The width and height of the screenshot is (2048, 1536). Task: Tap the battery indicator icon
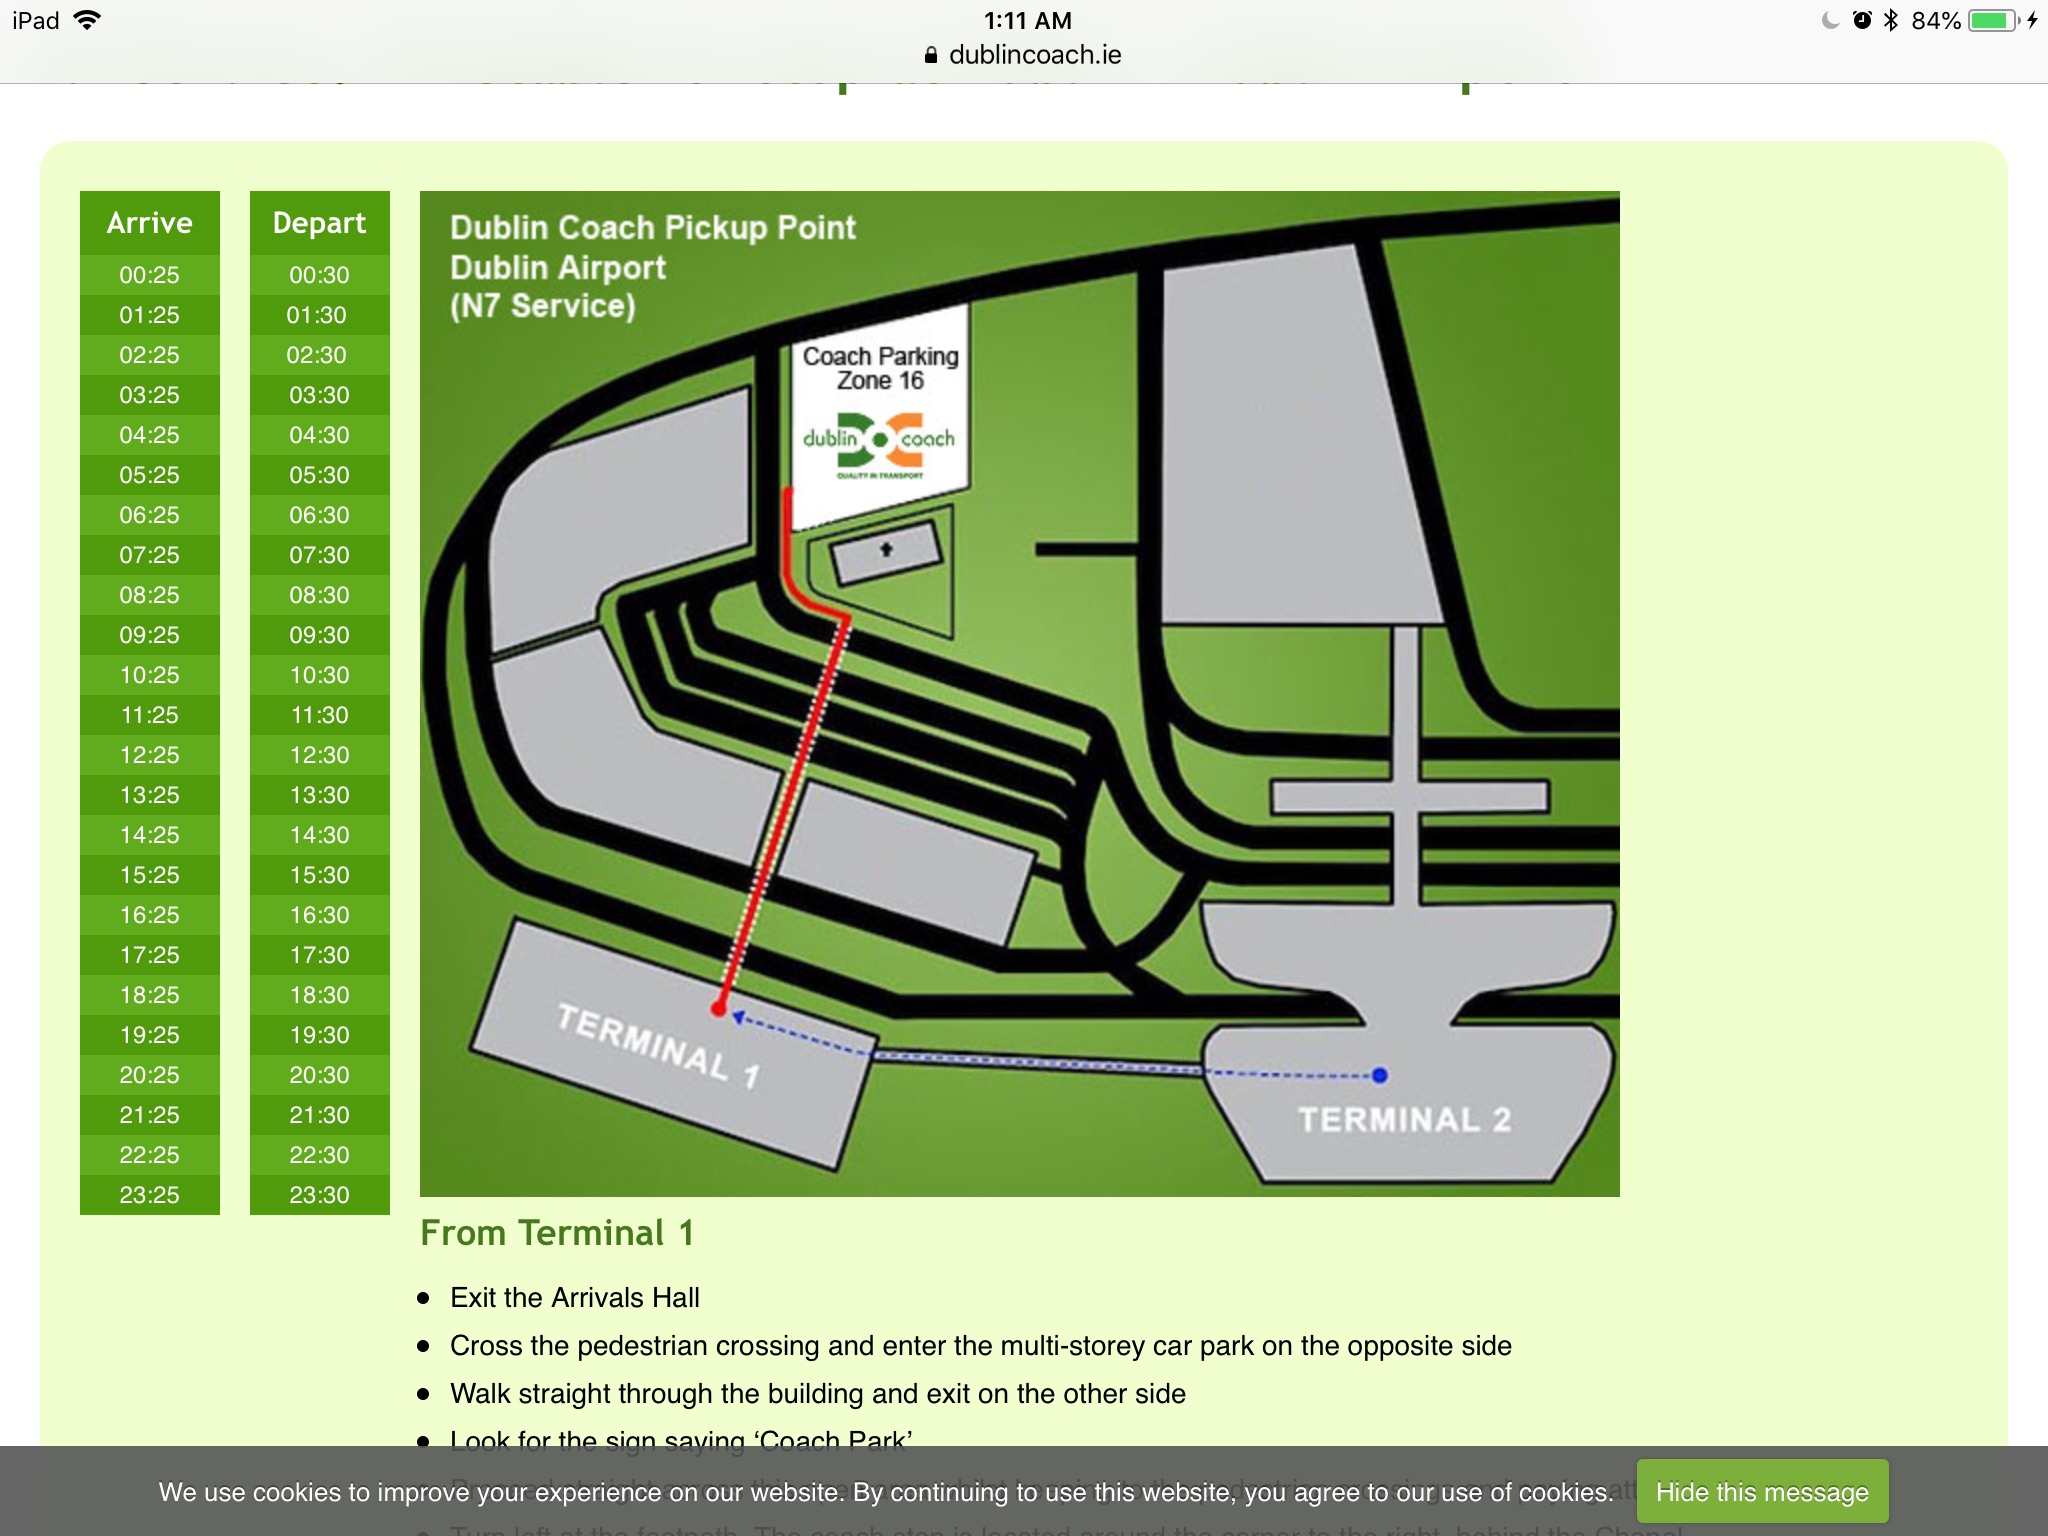[1993, 21]
